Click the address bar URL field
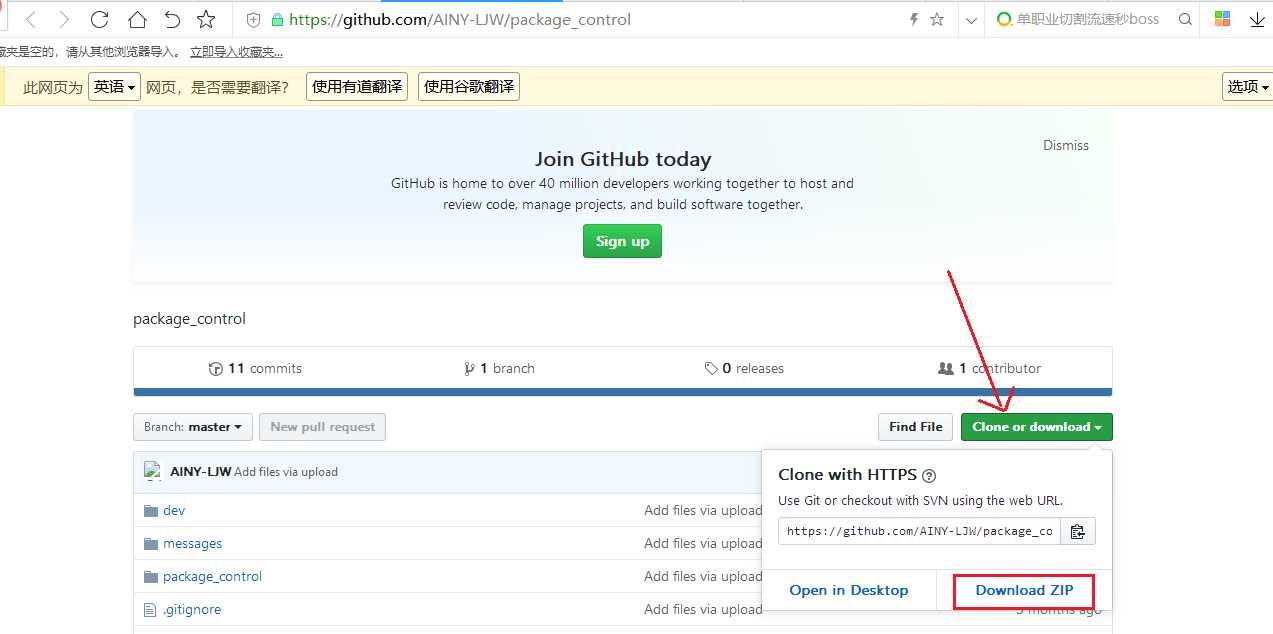Screen dimensions: 1273x634 pyautogui.click(x=593, y=19)
